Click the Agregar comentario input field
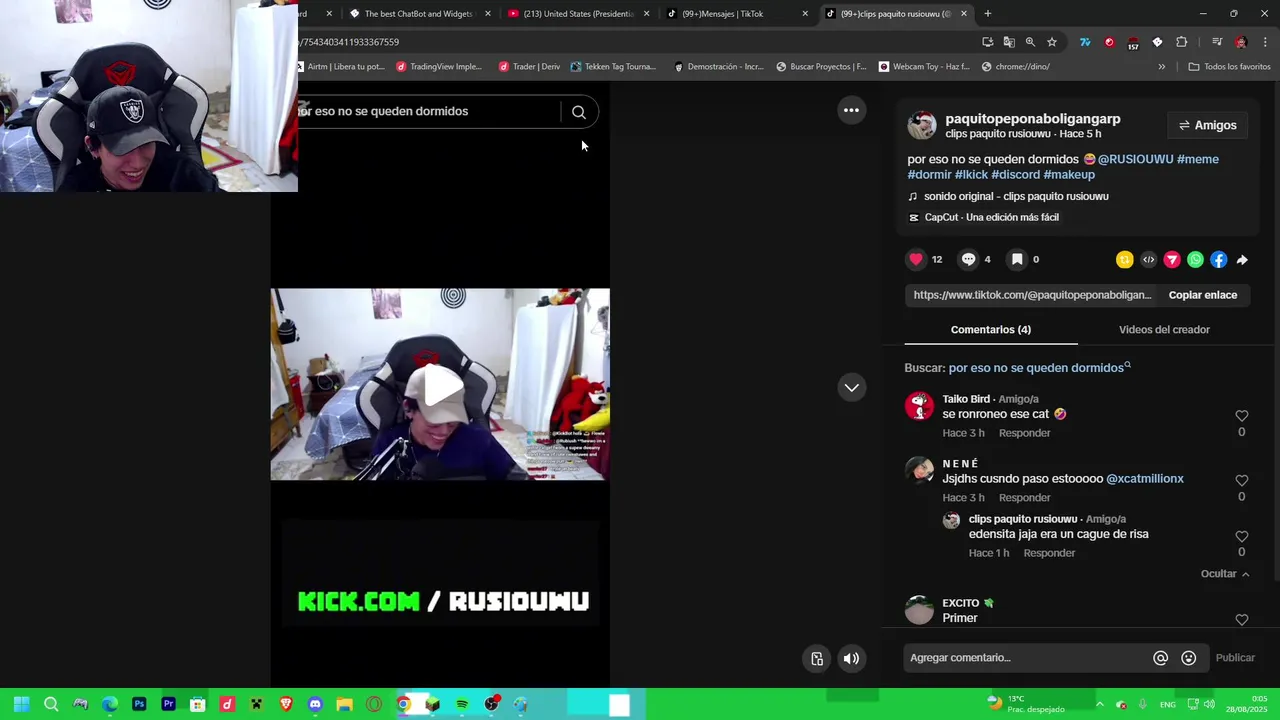 1027,658
